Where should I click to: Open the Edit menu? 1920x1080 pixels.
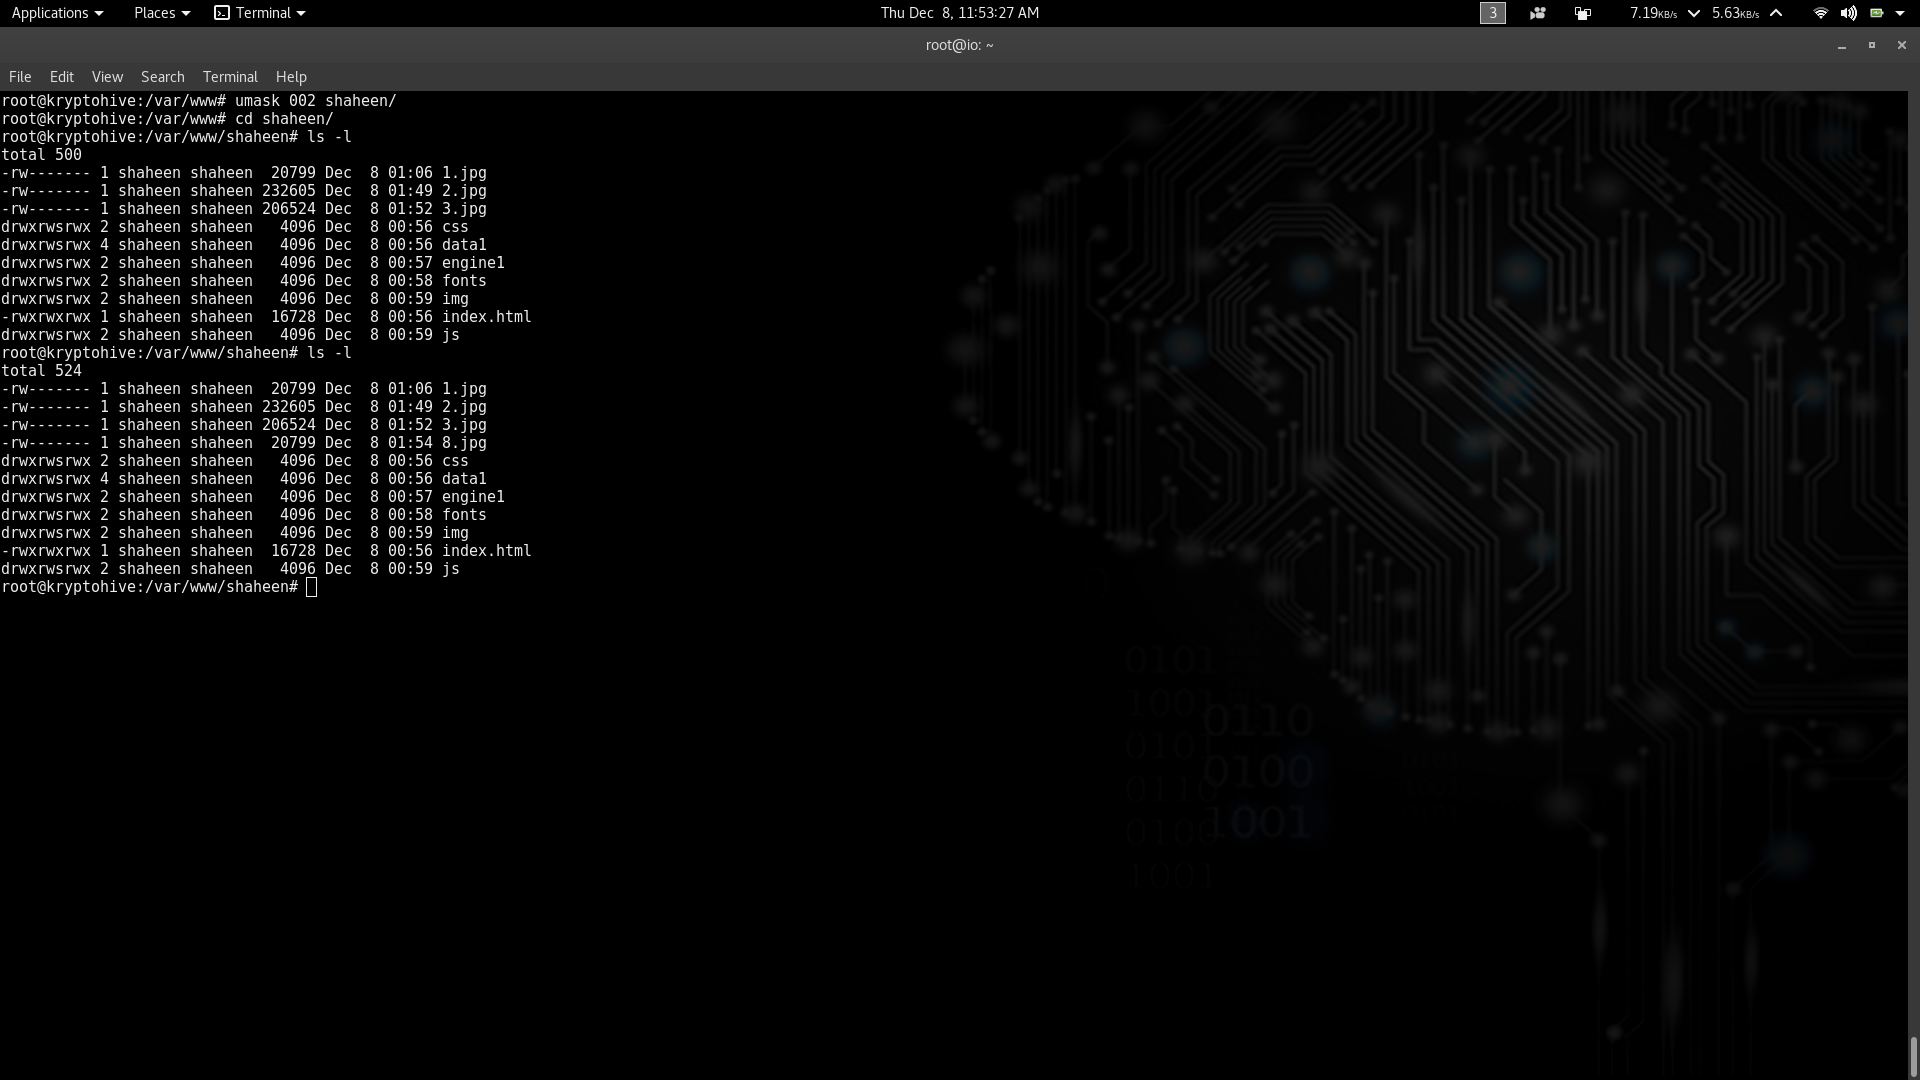[x=62, y=77]
